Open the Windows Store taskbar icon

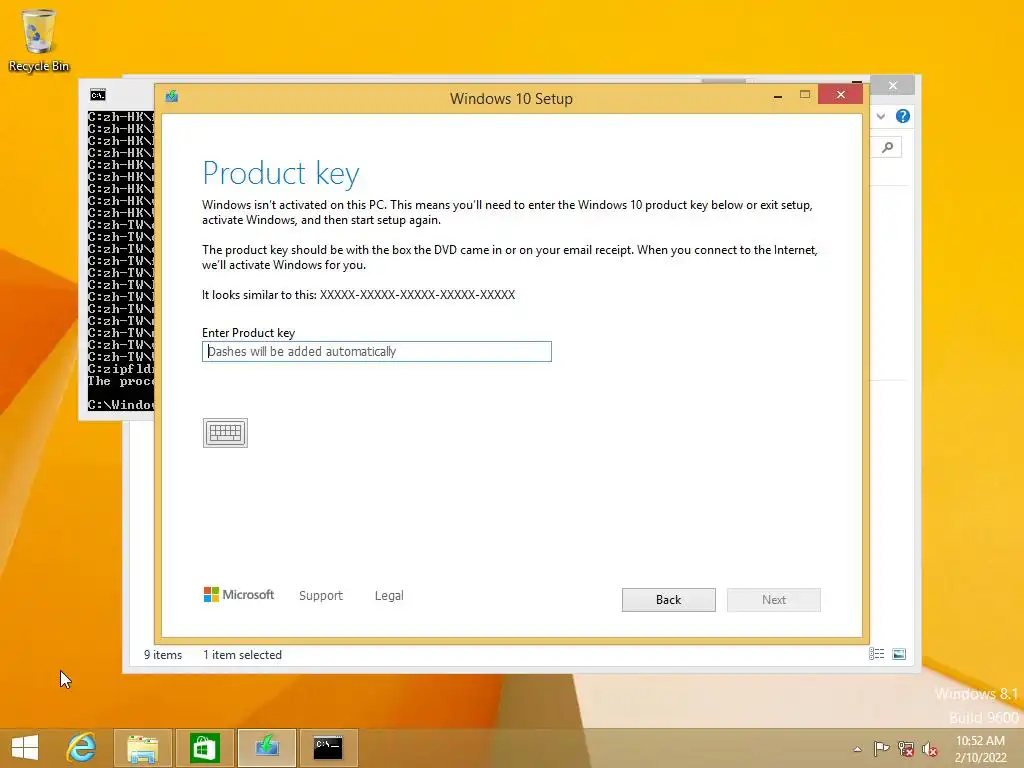[x=204, y=748]
